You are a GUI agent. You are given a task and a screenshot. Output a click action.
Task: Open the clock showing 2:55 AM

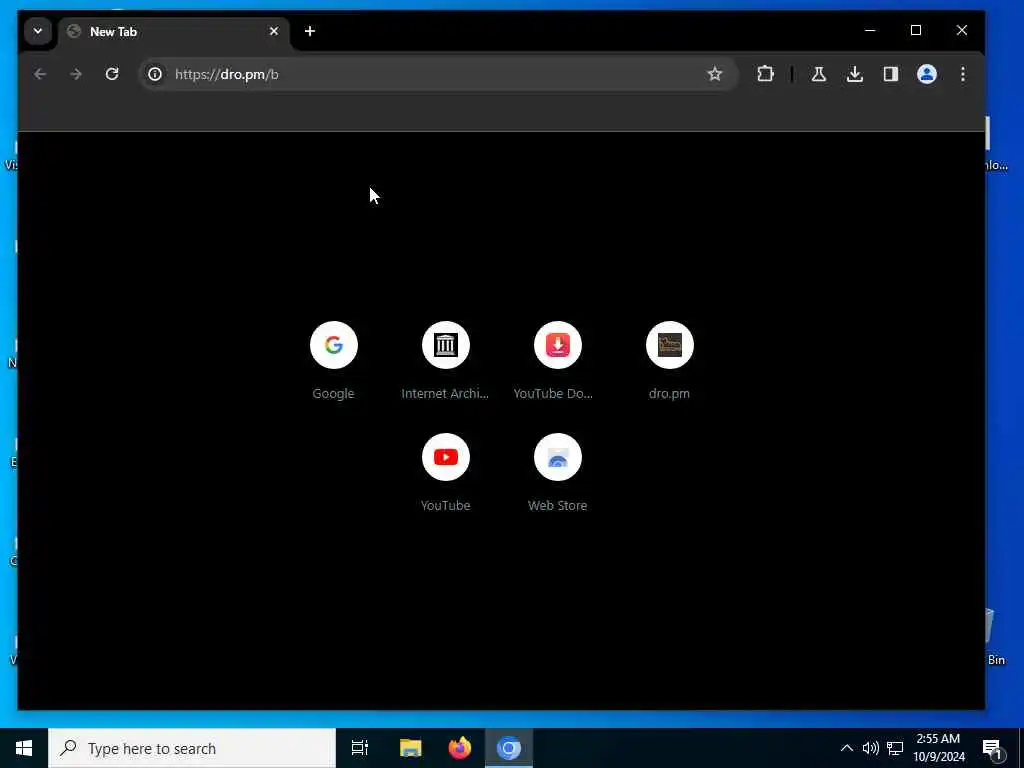(x=938, y=748)
